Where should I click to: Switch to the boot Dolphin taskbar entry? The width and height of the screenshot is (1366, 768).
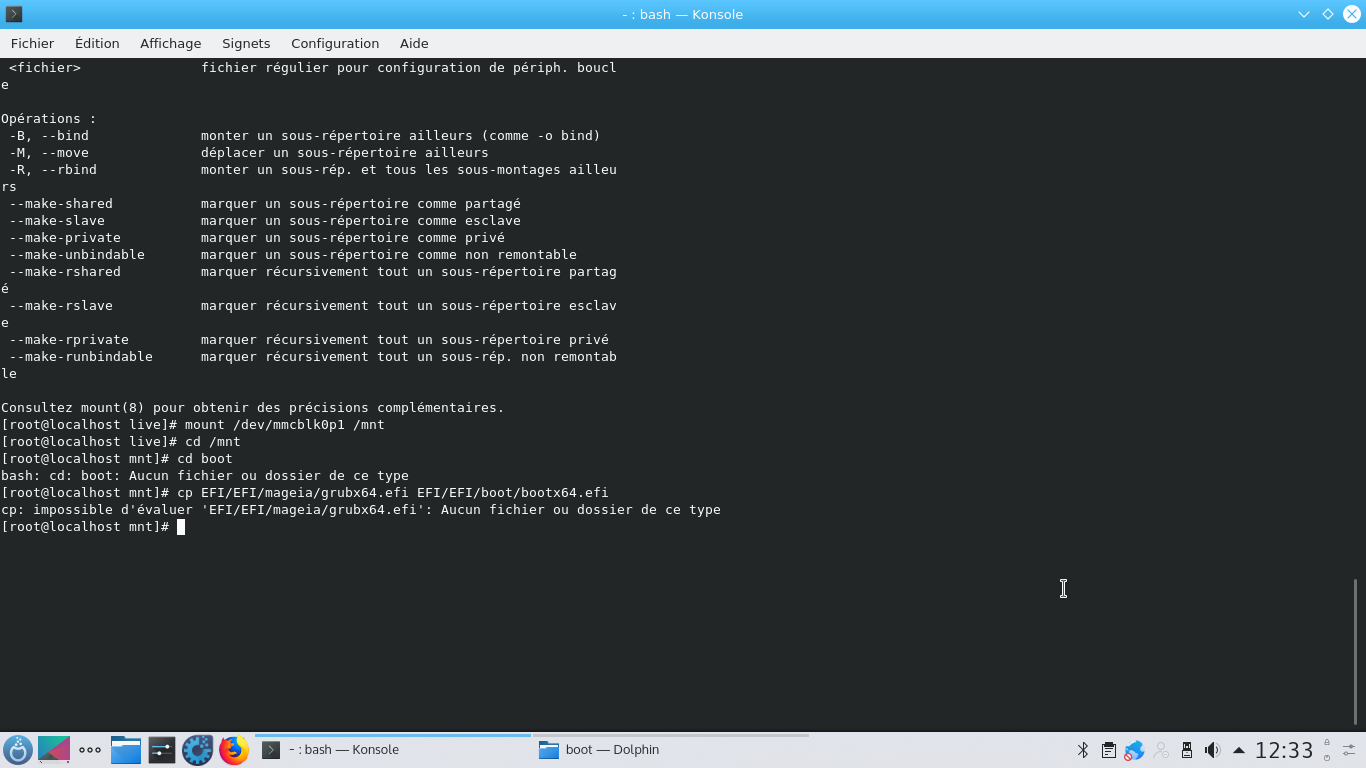pyautogui.click(x=670, y=750)
